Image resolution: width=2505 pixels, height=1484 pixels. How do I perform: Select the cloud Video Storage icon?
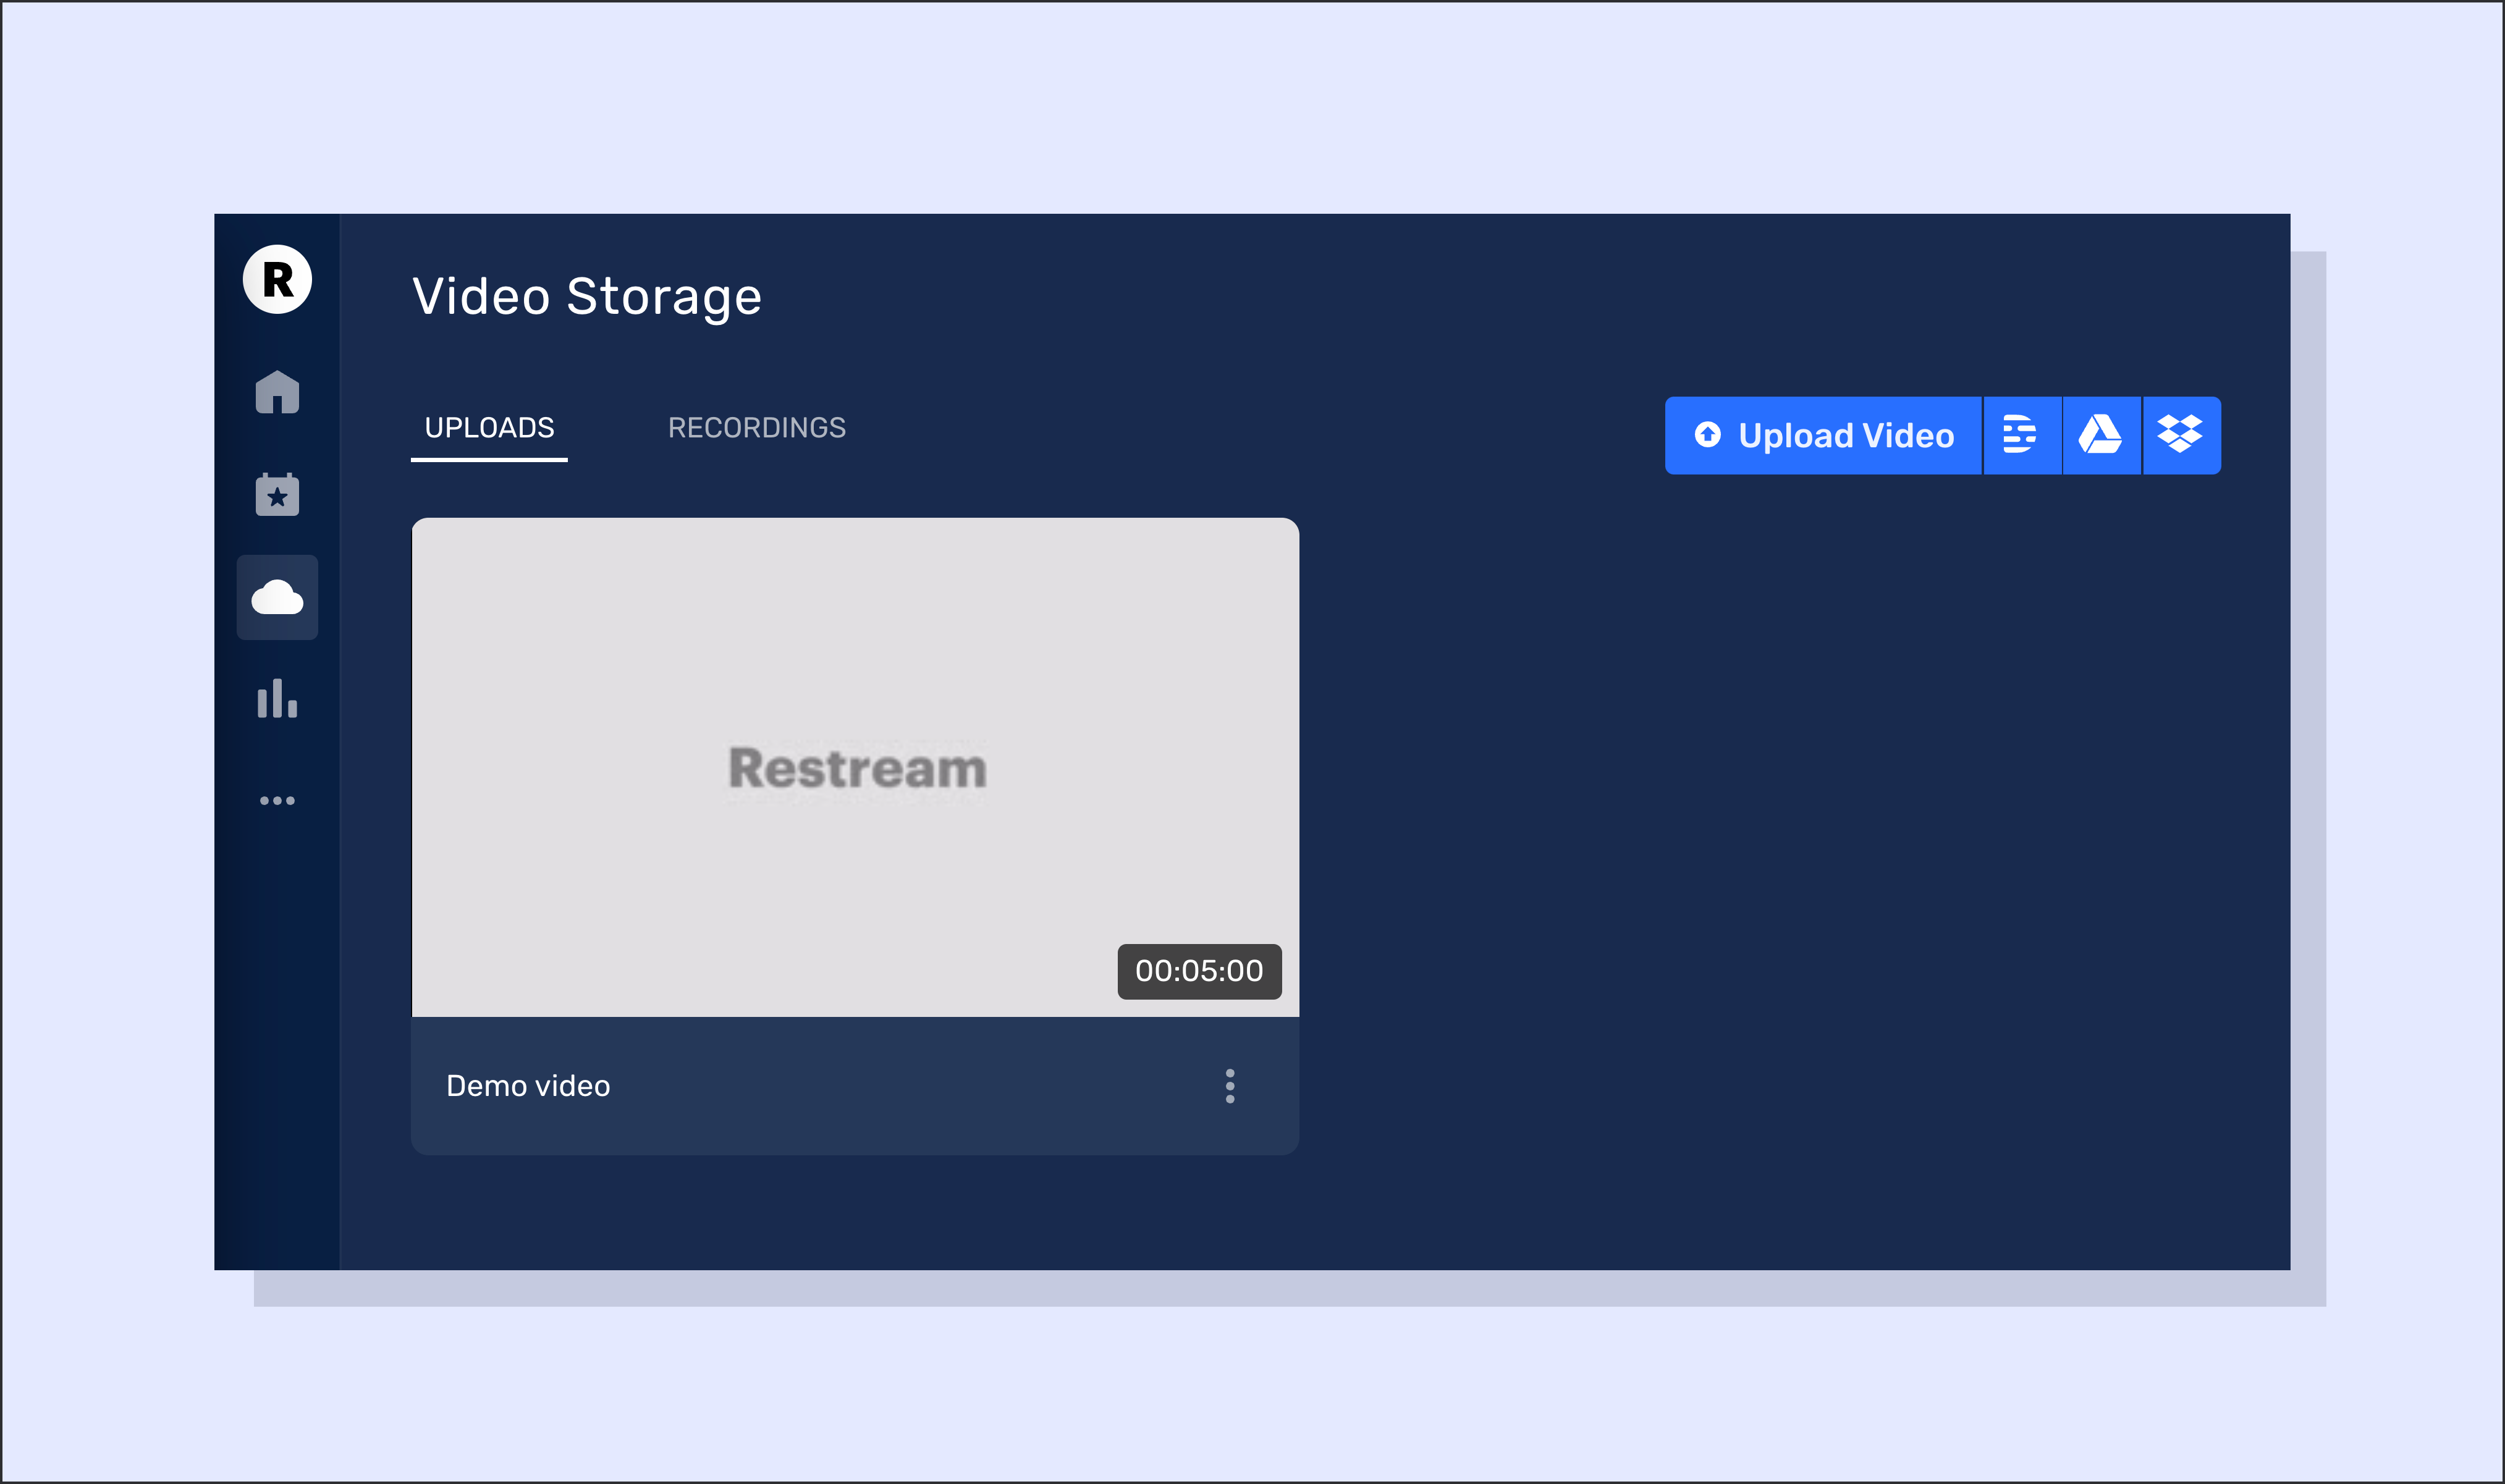[x=277, y=597]
